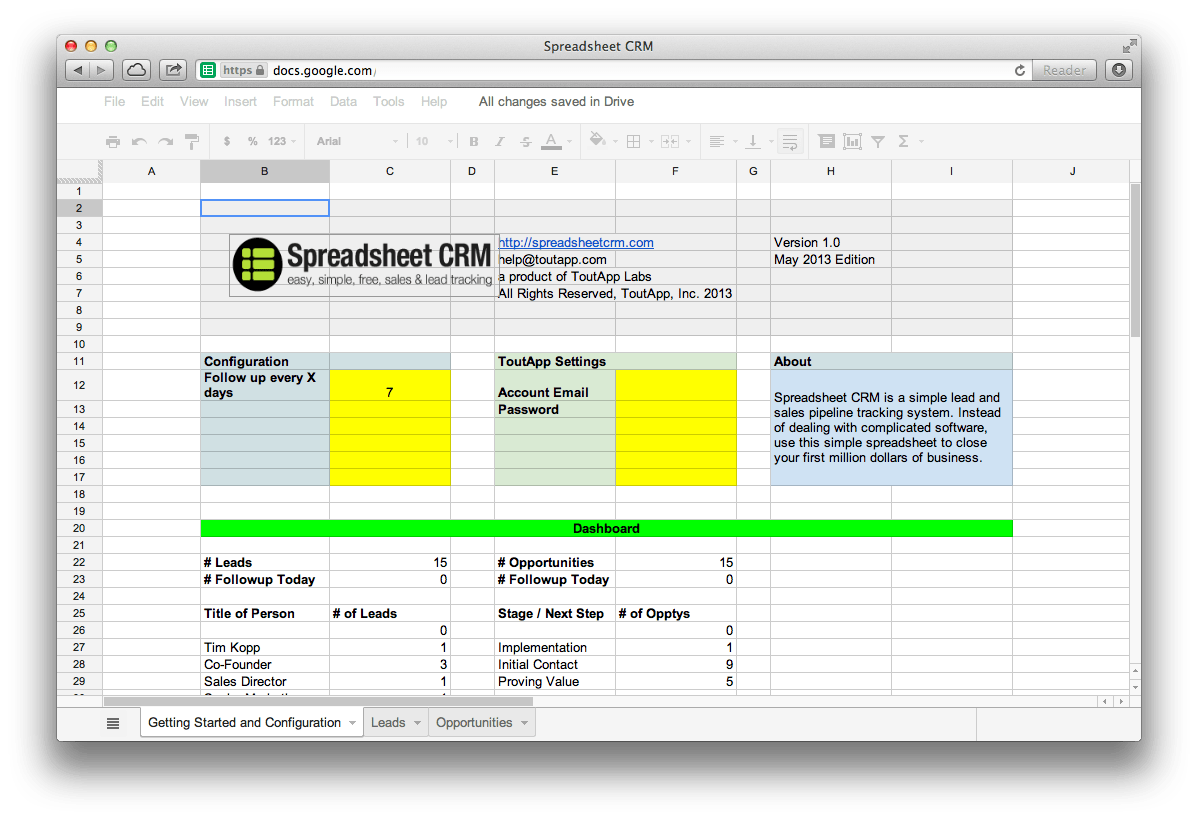The width and height of the screenshot is (1198, 820).
Task: Click the Print icon in toolbar
Action: click(113, 141)
